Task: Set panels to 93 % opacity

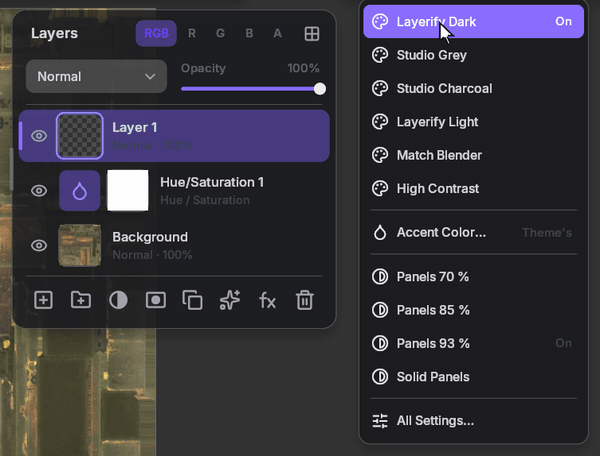Action: pyautogui.click(x=474, y=343)
